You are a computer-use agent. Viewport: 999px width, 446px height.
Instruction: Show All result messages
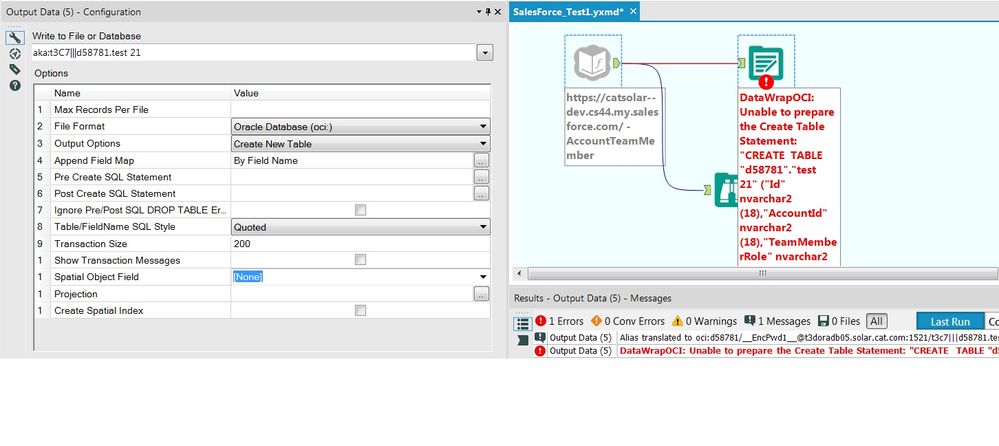point(876,321)
